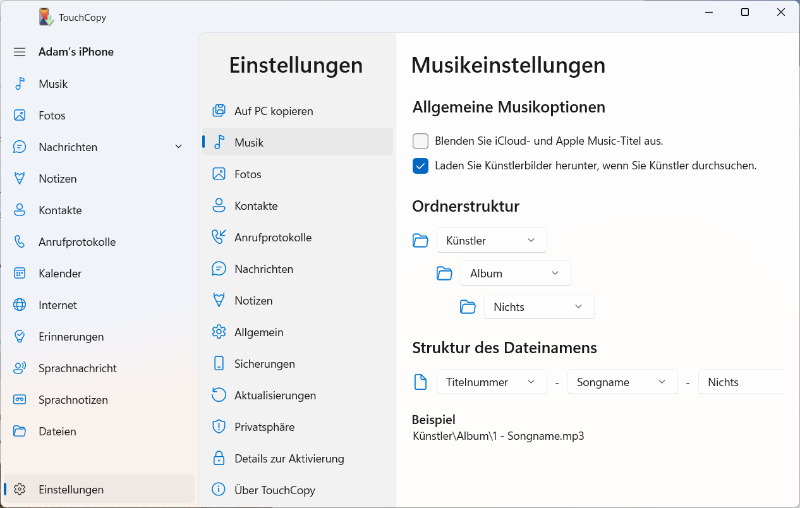This screenshot has width=800, height=508.
Task: Click the Nachrichten chat bubble icon in left sidebar
Action: 19,147
